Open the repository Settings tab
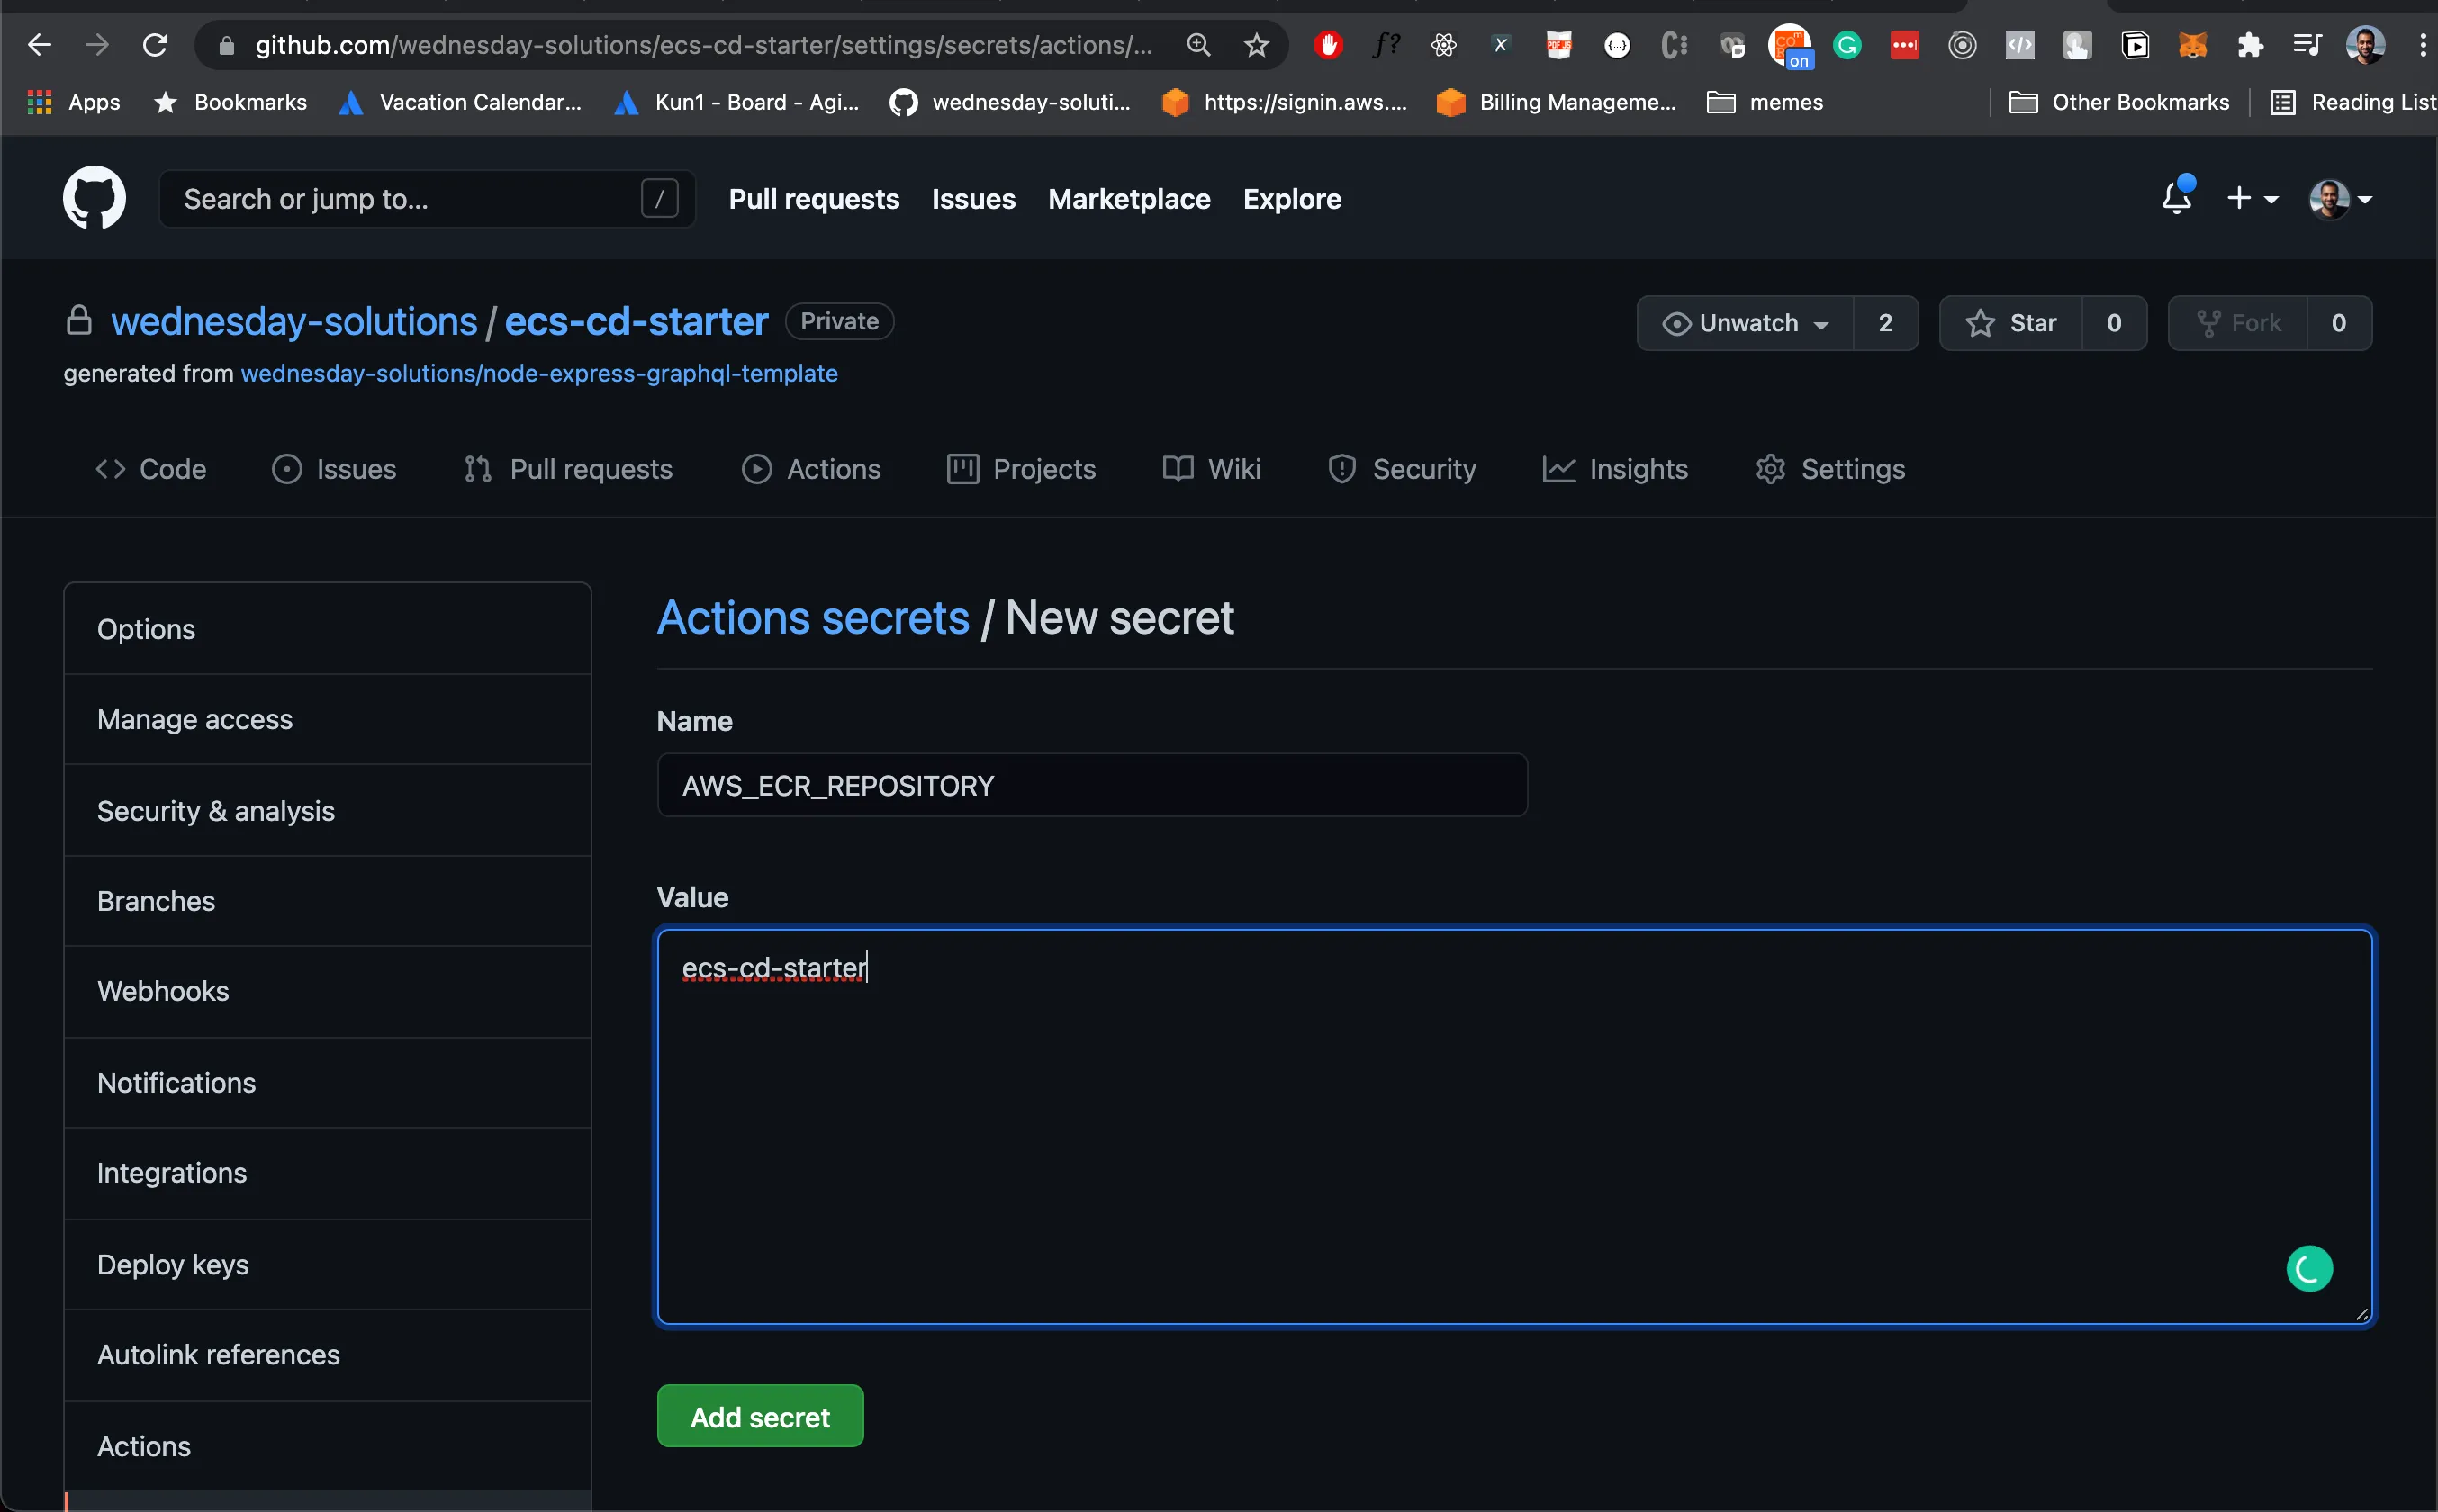This screenshot has width=2438, height=1512. (1830, 469)
